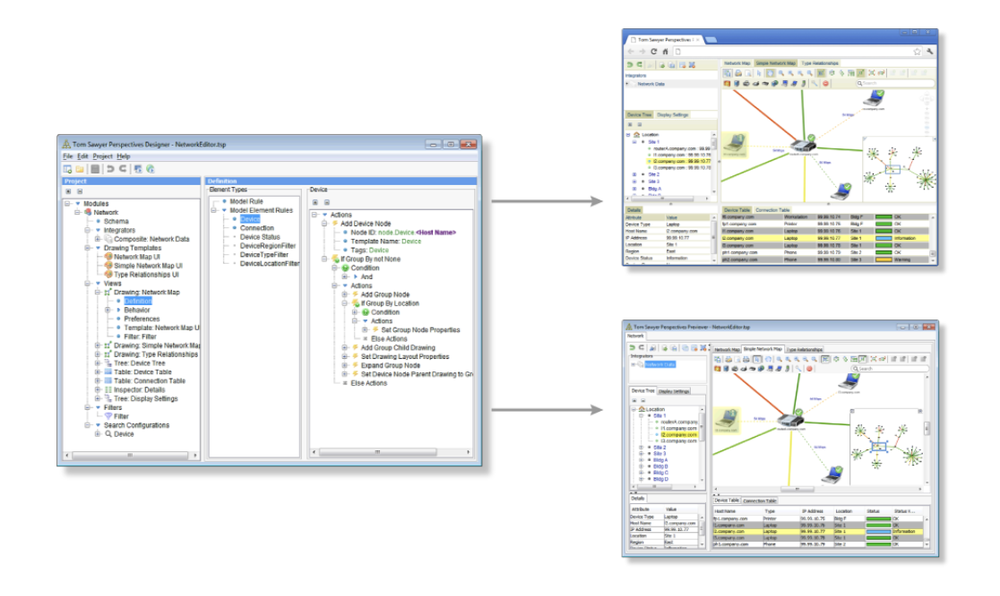Click the Location home icon in Previewer device tree
Screen dimensions: 1000x596
click(x=642, y=409)
